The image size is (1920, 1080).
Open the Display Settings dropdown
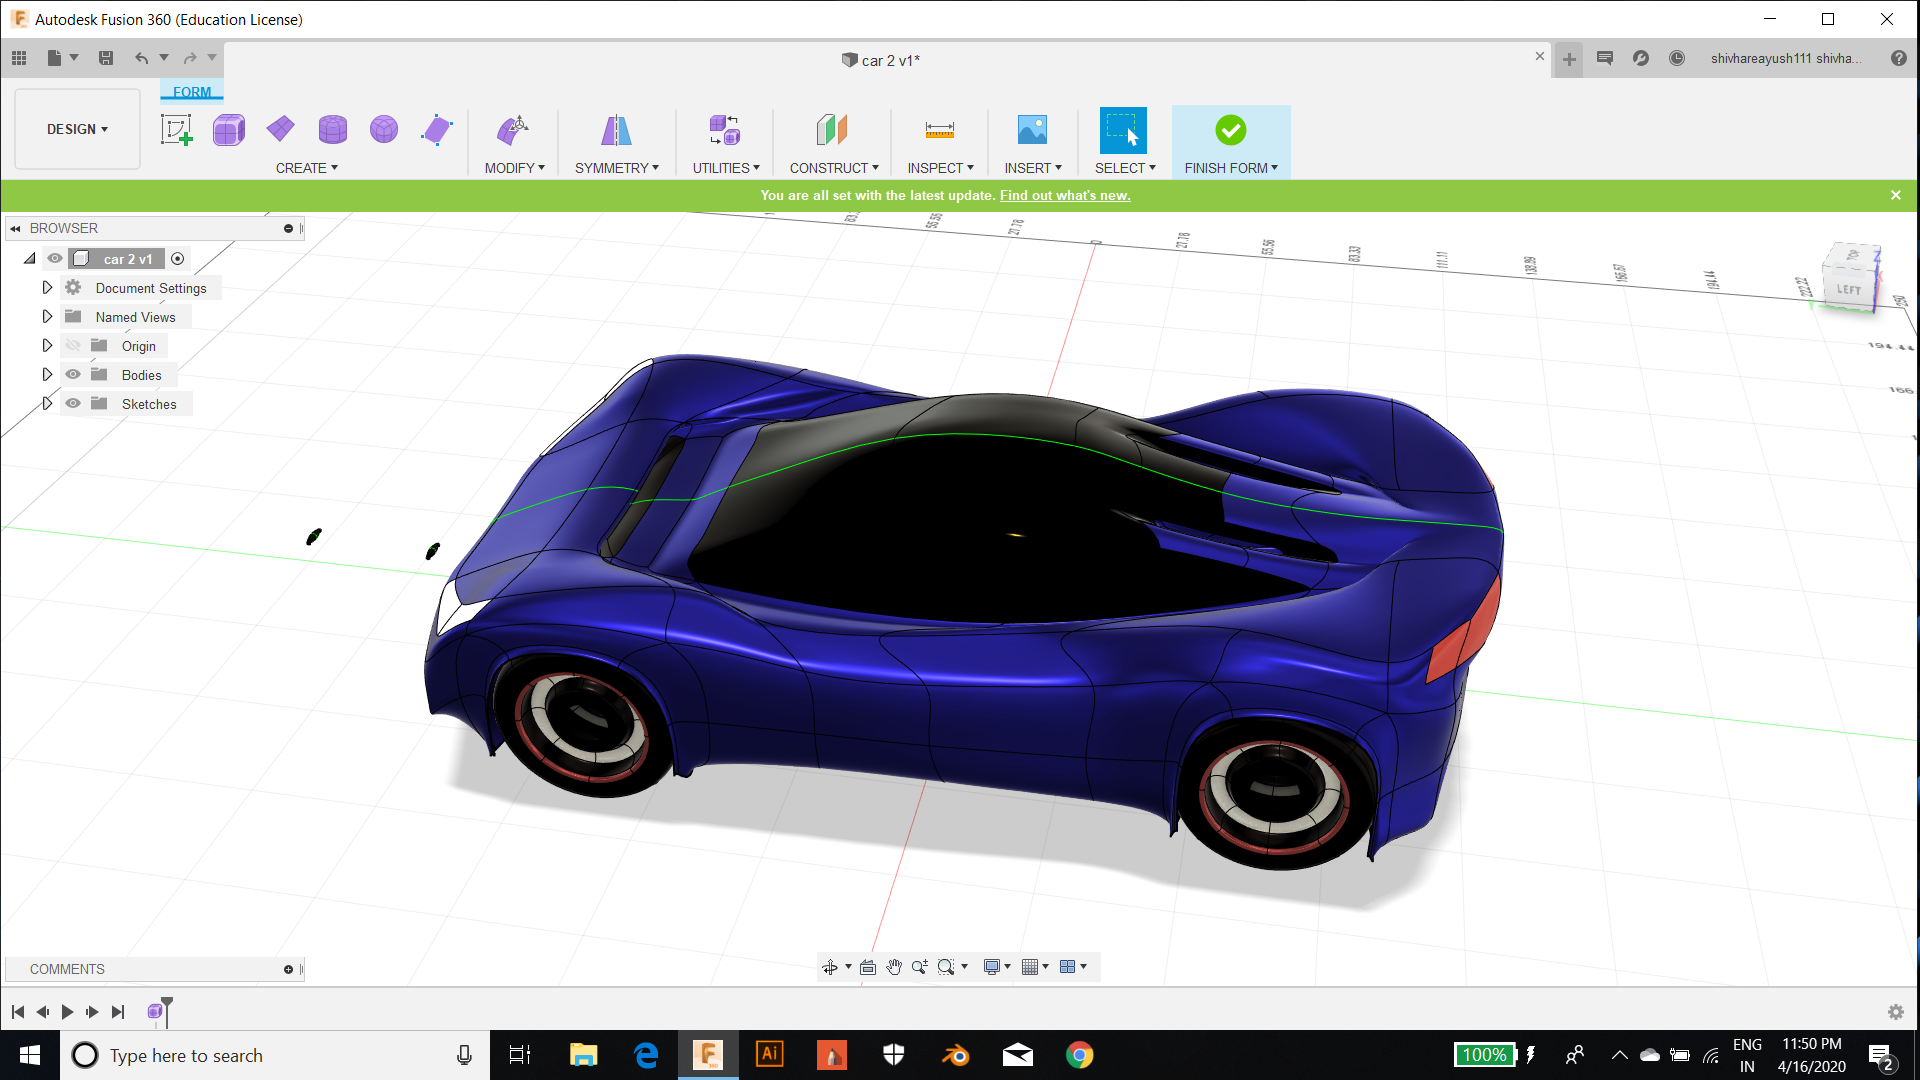(994, 966)
